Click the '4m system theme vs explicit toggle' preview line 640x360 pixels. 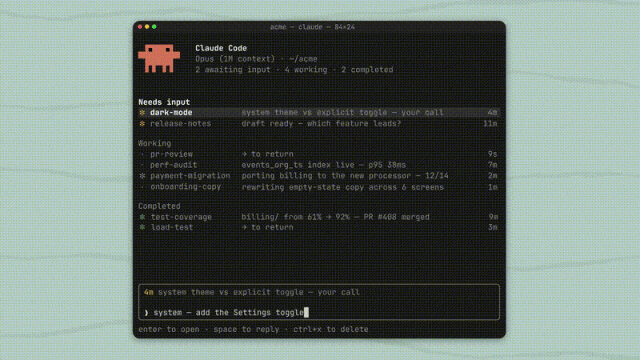click(x=252, y=292)
